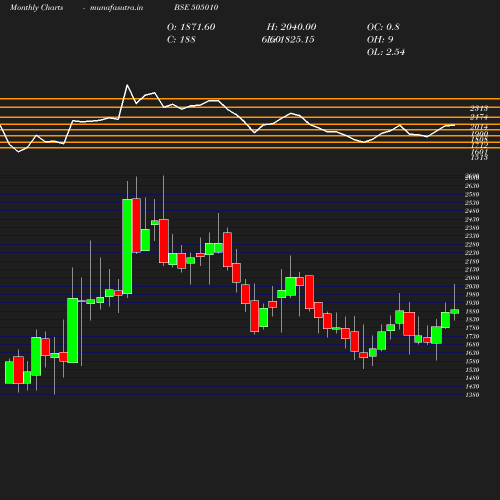The image size is (500, 500).
Task: Click the 2430 price axis label
Action: pyautogui.click(x=472, y=219)
